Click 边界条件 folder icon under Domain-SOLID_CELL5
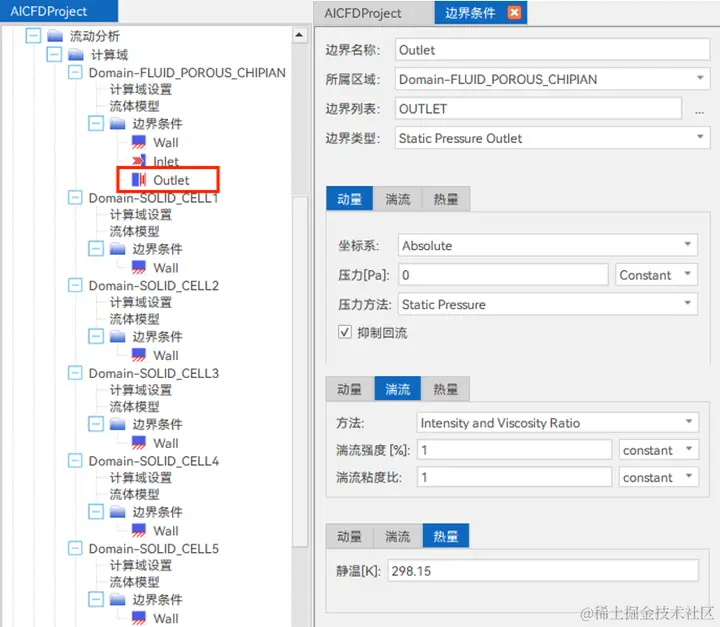720x627 pixels. pyautogui.click(x=118, y=599)
